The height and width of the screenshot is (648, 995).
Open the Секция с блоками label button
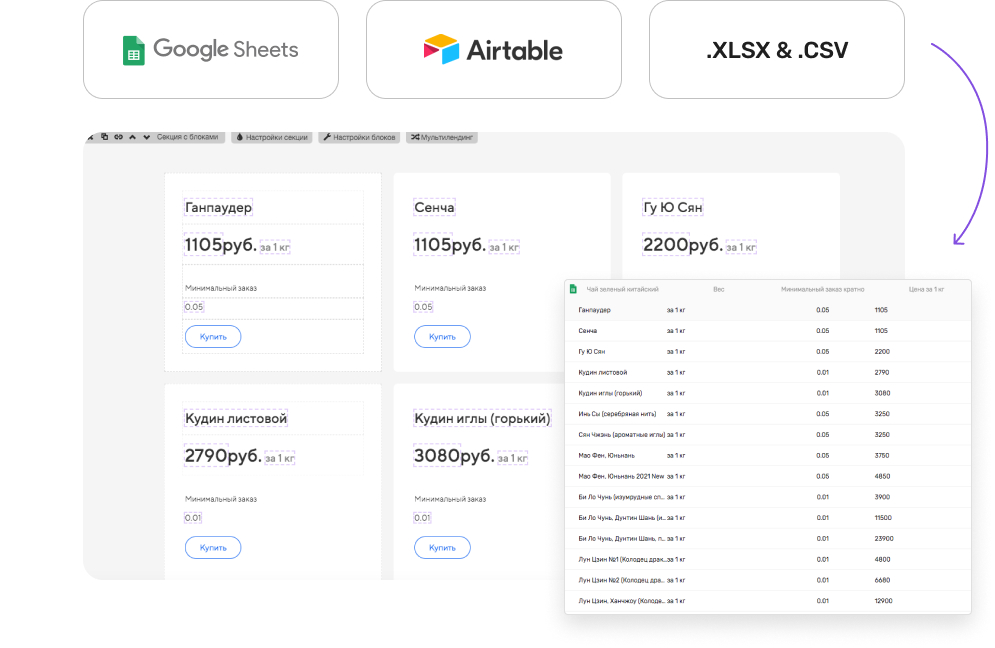coord(187,137)
